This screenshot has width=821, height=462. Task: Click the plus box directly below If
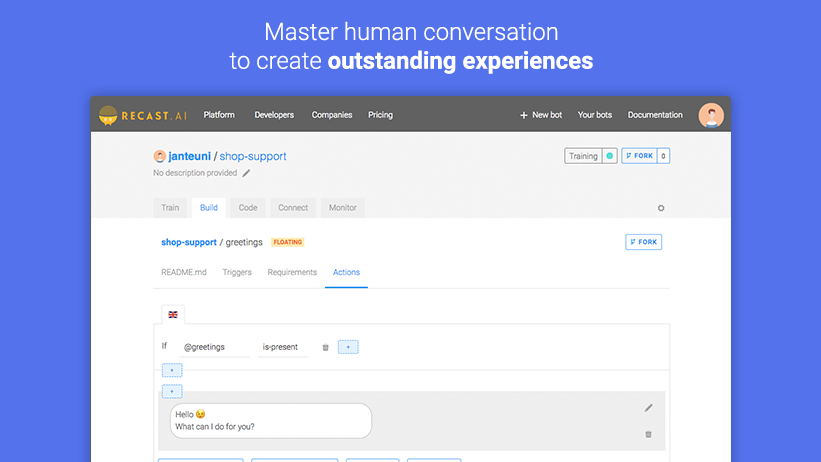pyautogui.click(x=172, y=370)
